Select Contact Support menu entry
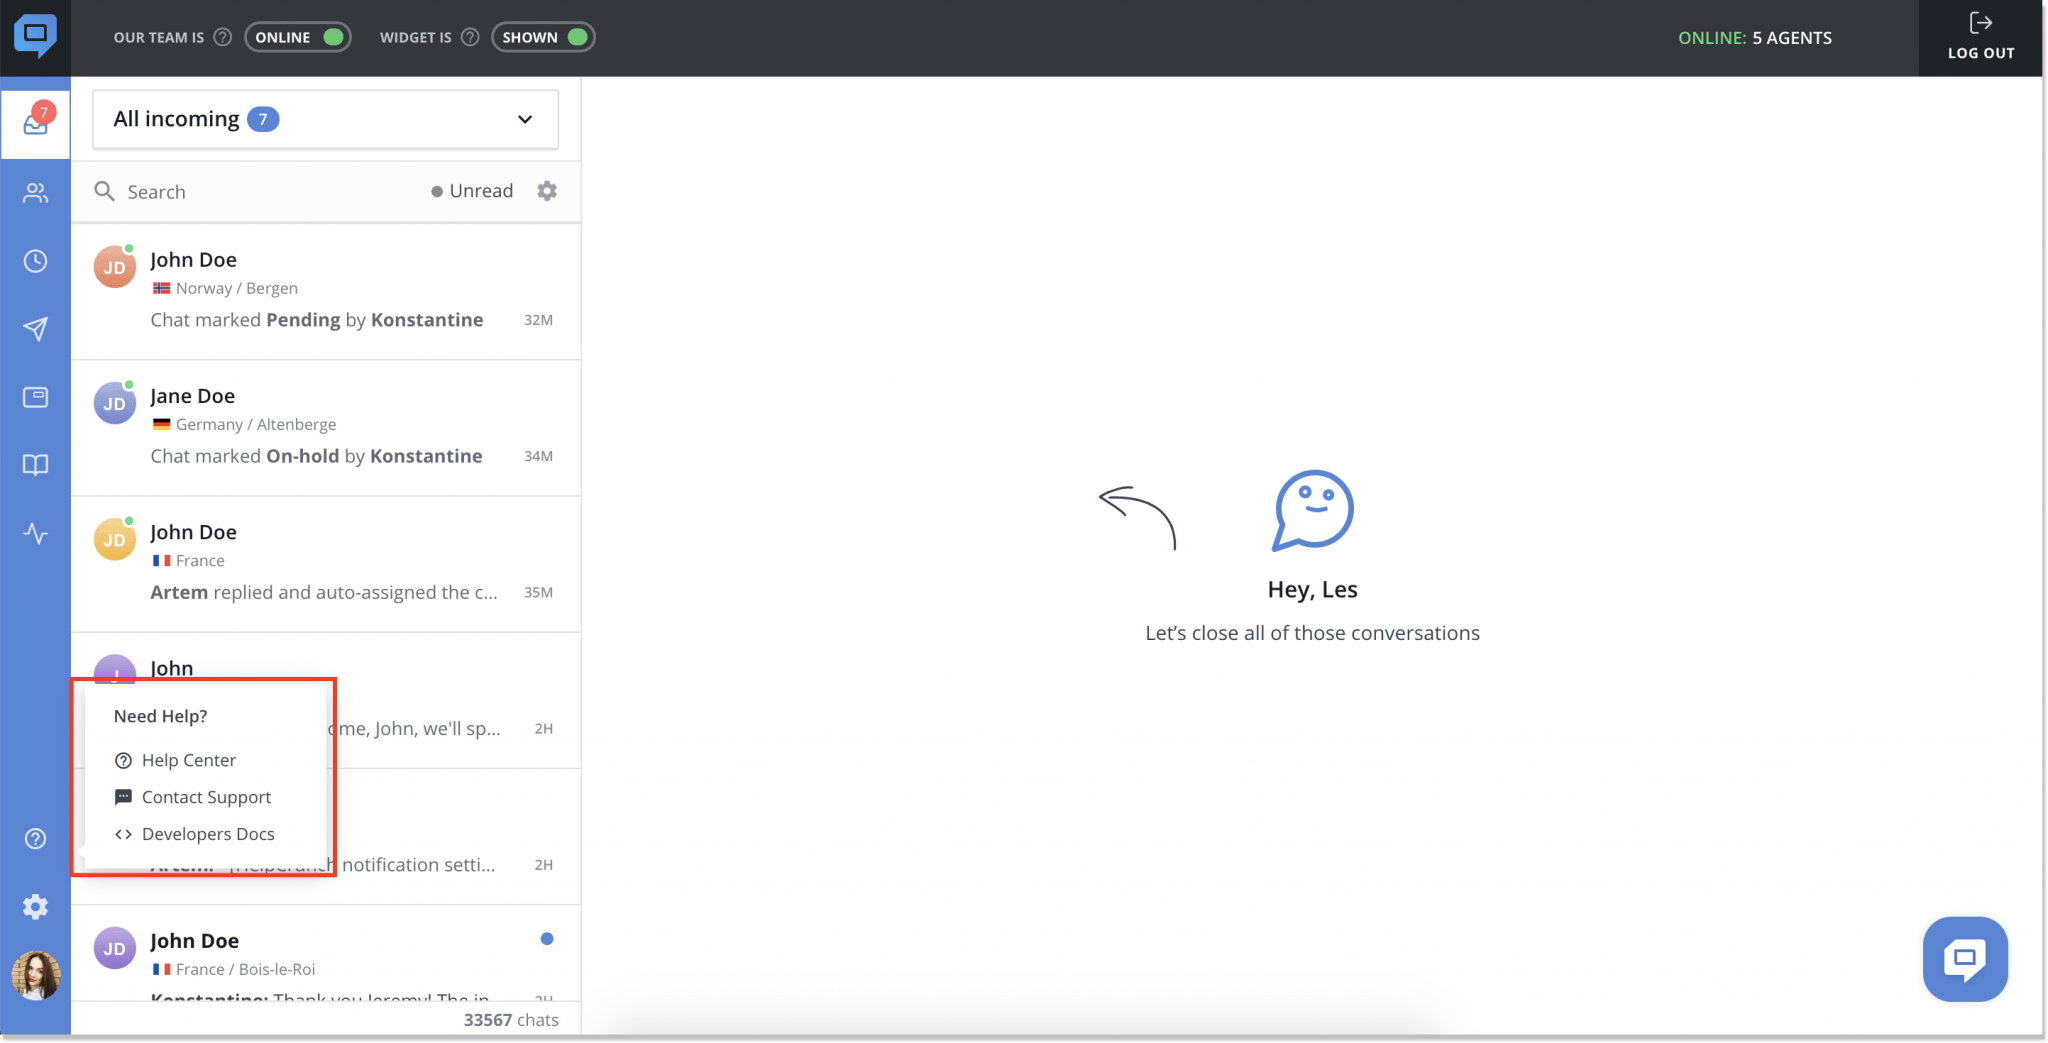 point(206,797)
